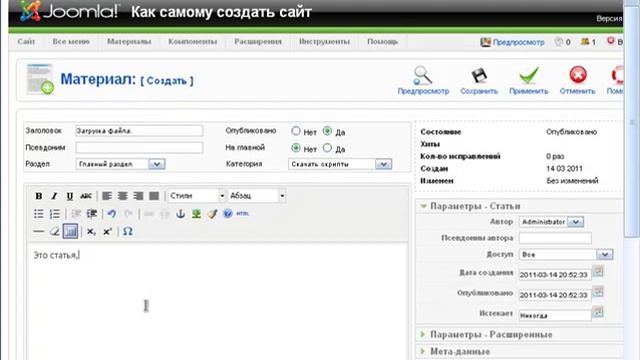Viewport: 640px width, 360px height.
Task: Set На главной to Да
Action: (x=327, y=148)
